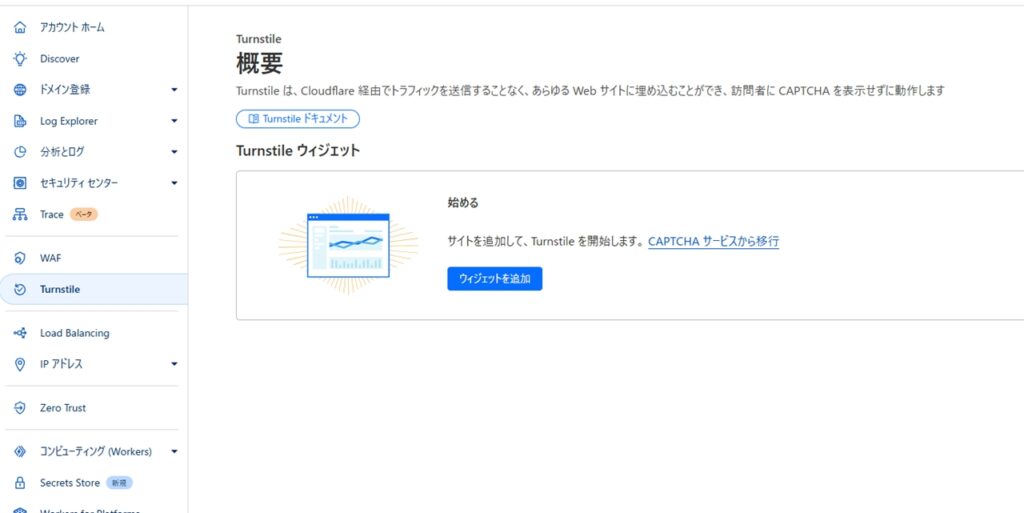Expand the 分析とログ dropdown arrow
The height and width of the screenshot is (513, 1024).
point(174,151)
